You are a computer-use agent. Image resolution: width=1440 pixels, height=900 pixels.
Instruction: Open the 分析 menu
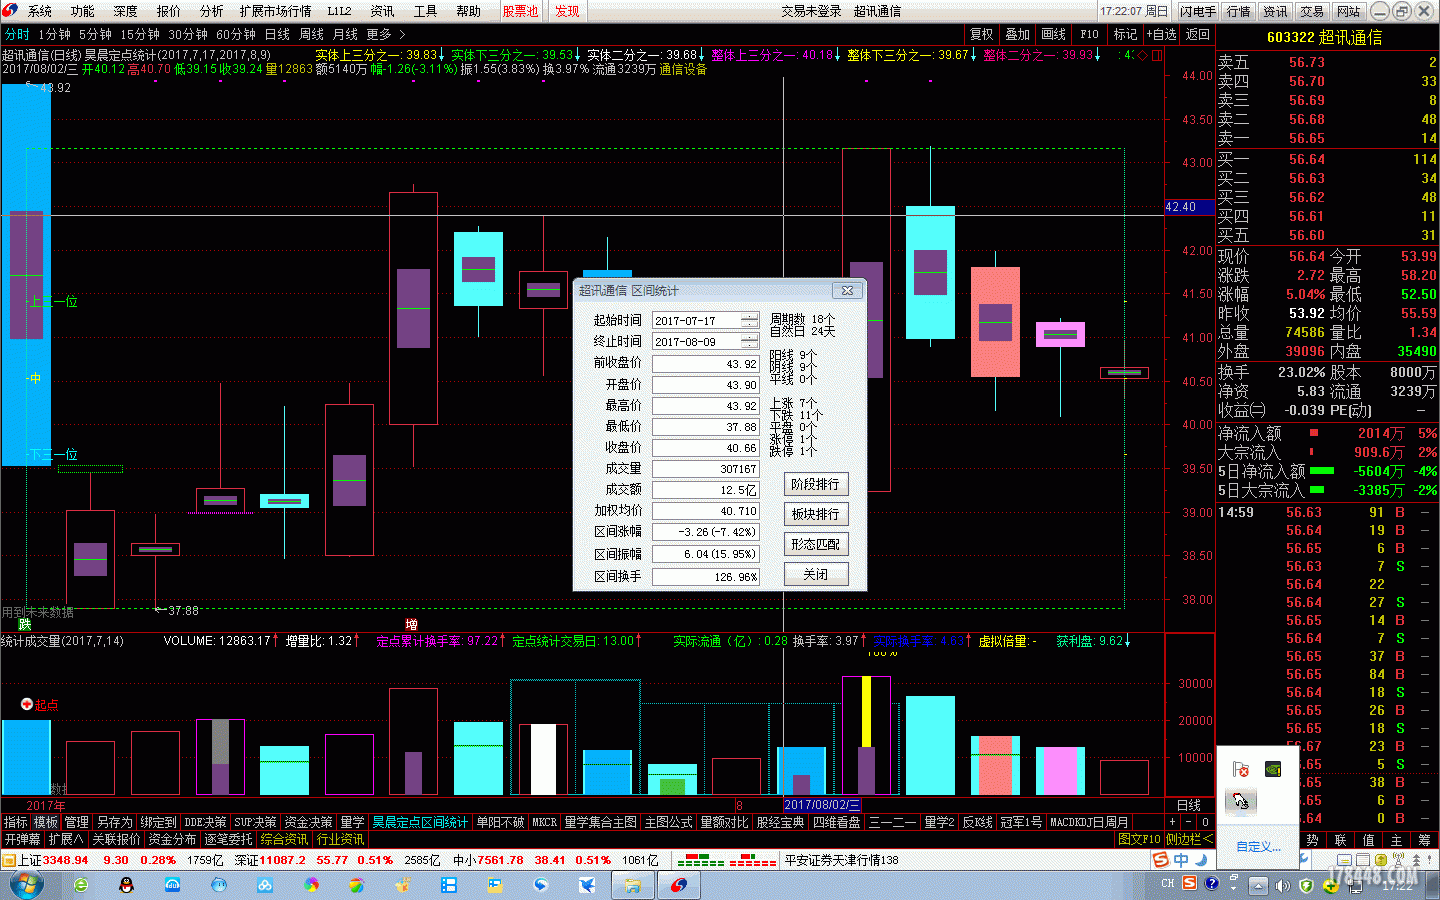point(212,11)
